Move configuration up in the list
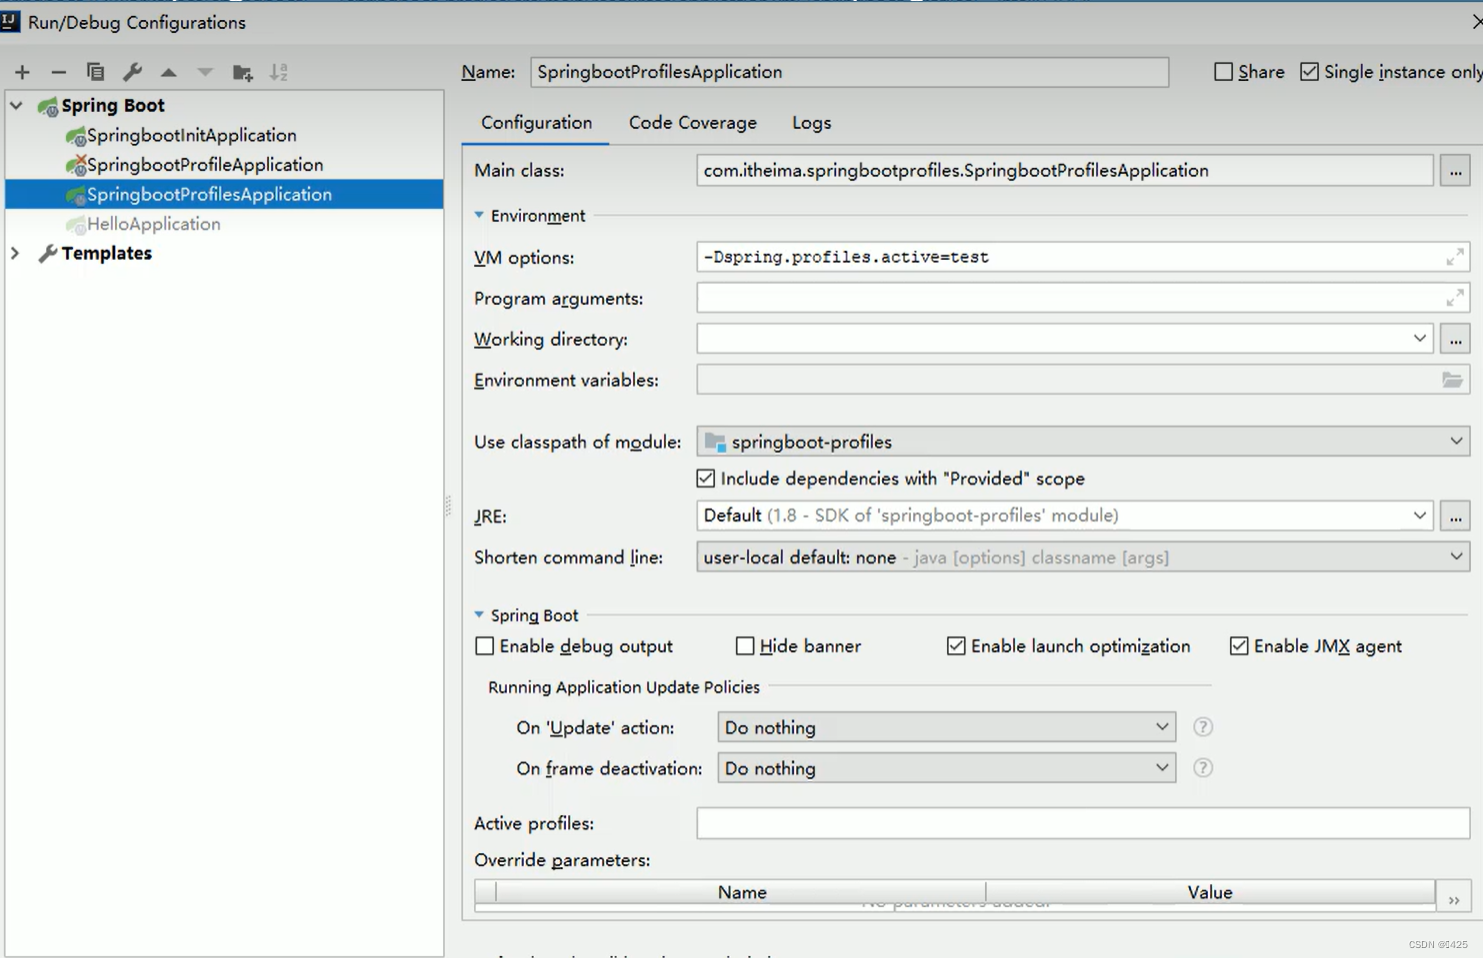Screen dimensions: 1483x958 [x=169, y=72]
